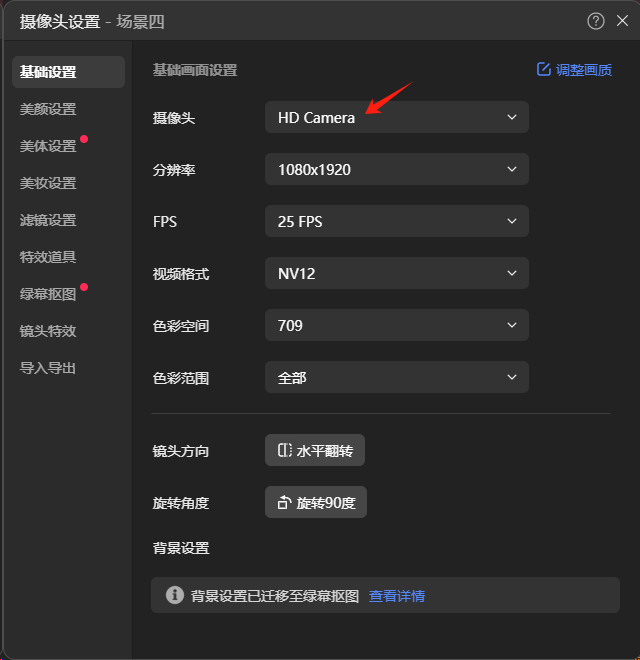The width and height of the screenshot is (640, 660).
Task: Click the FPS field label
Action: [165, 222]
